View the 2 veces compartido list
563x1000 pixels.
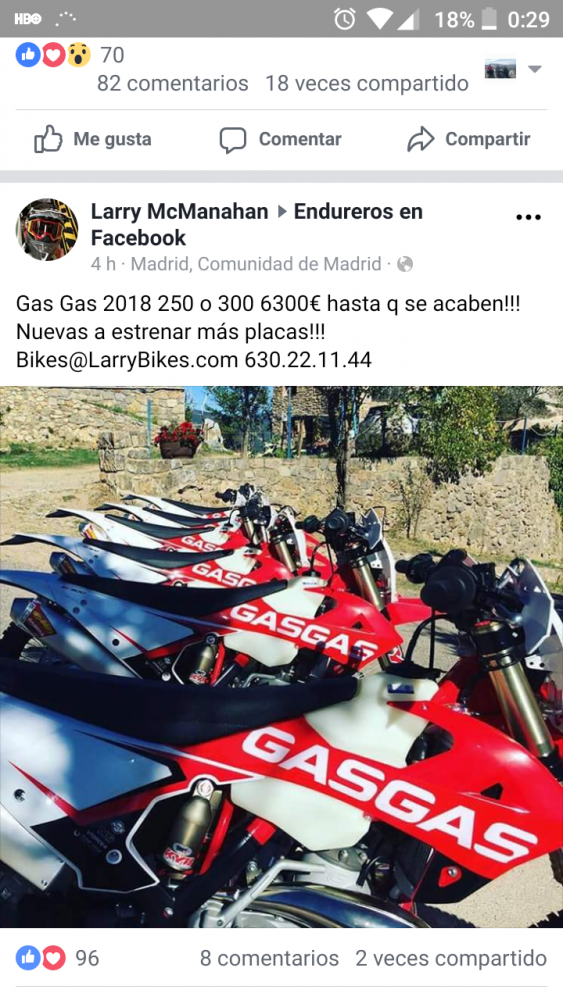pyautogui.click(x=451, y=958)
